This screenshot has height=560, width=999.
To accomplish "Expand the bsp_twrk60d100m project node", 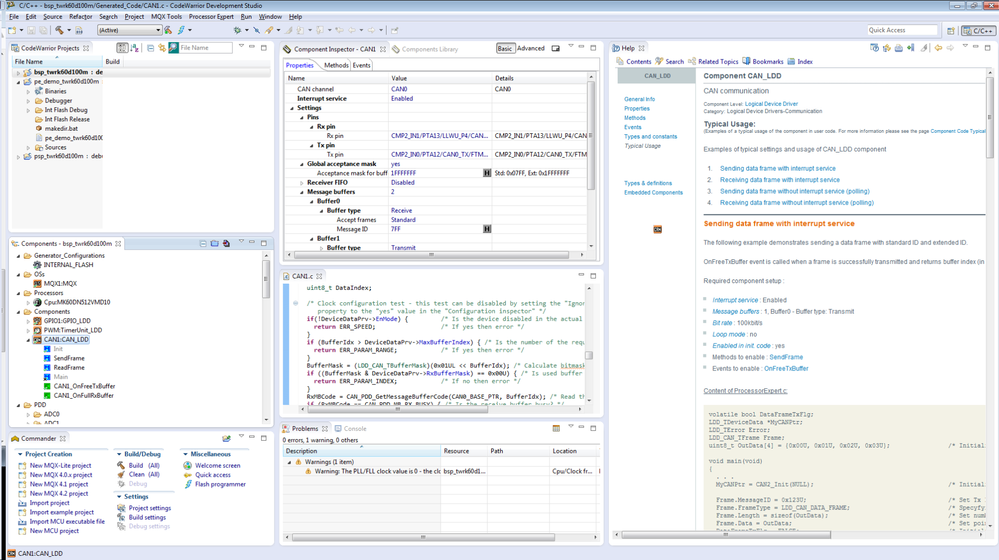I will coord(17,72).
